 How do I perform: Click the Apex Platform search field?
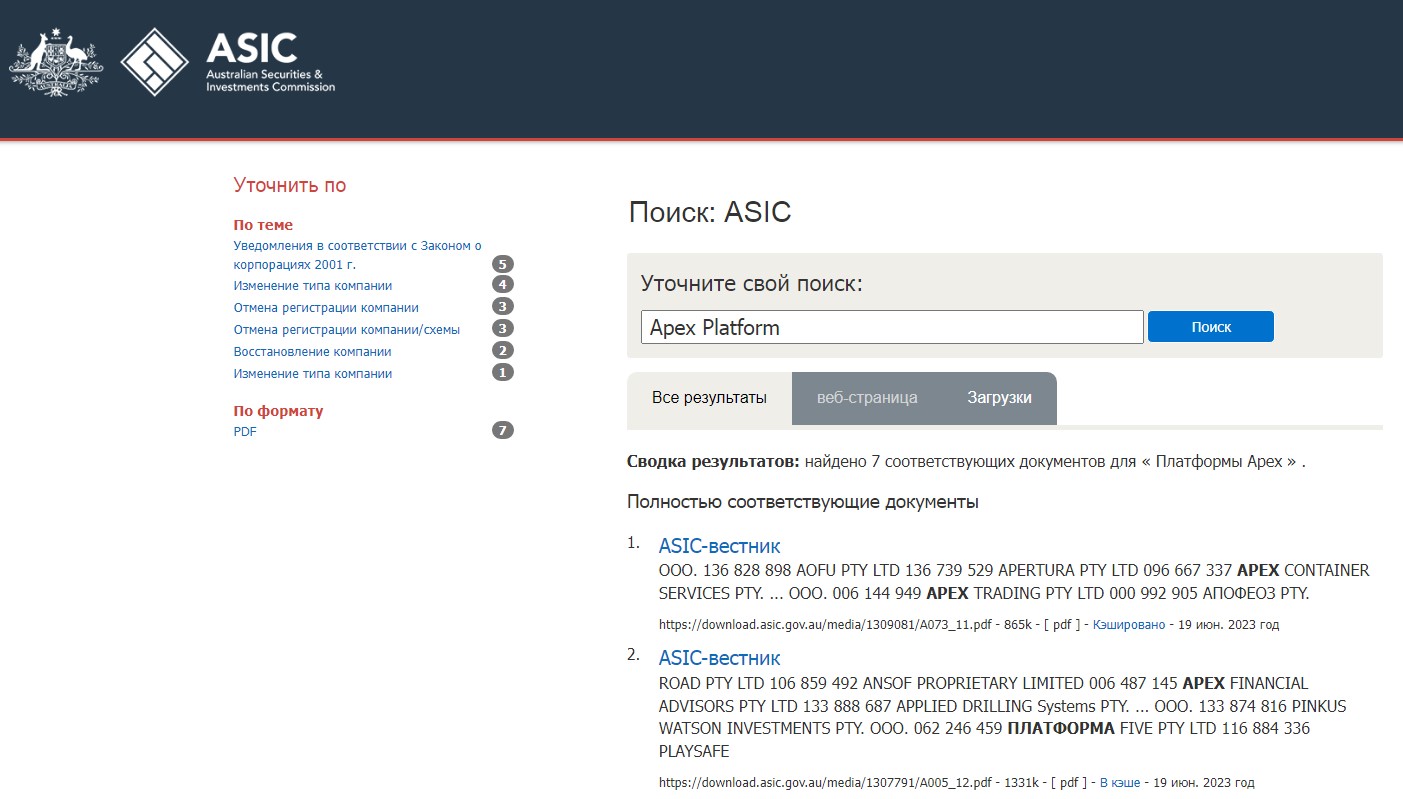click(892, 327)
